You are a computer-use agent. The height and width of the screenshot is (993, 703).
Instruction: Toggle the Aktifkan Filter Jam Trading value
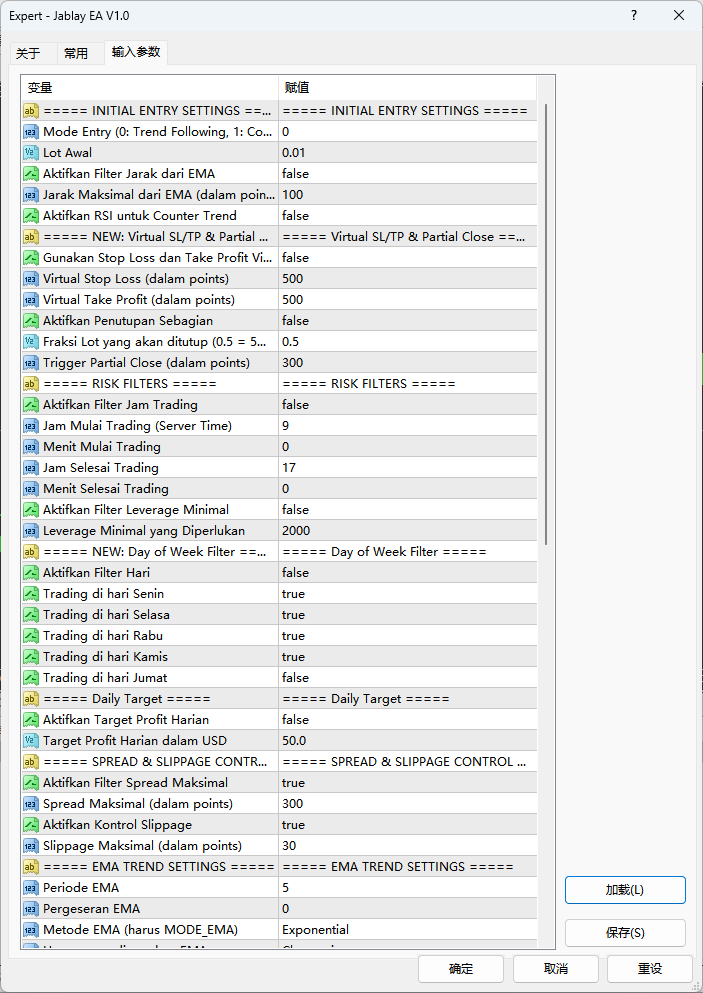coord(408,405)
